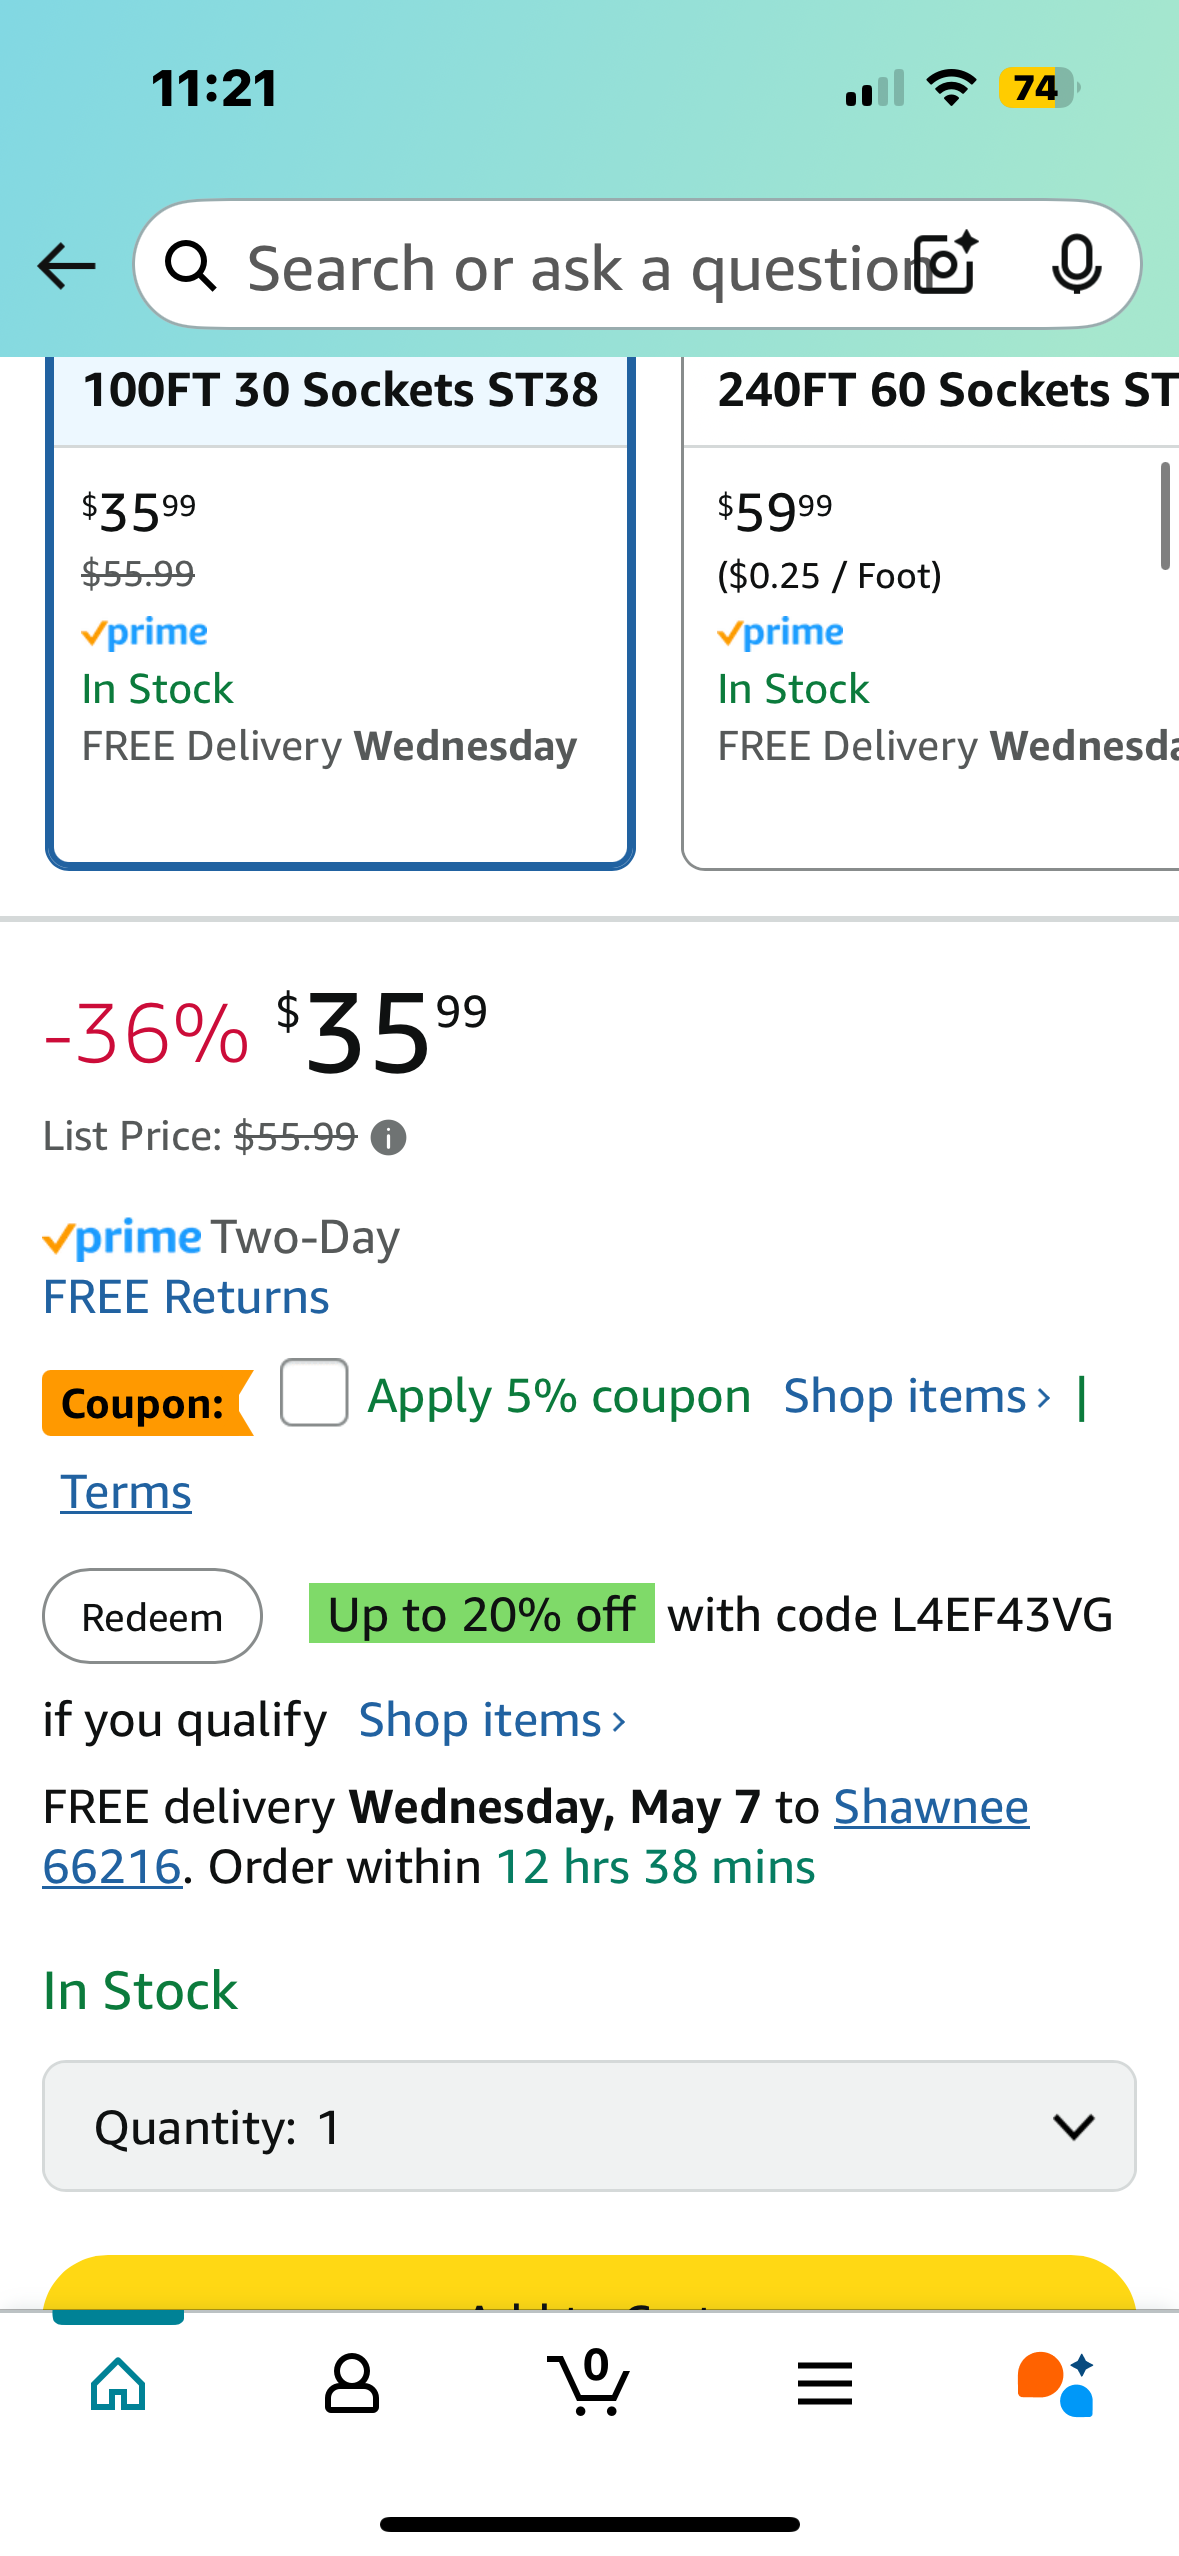Tap the magnifying glass search icon
Viewport: 1179px width, 2556px height.
(190, 266)
